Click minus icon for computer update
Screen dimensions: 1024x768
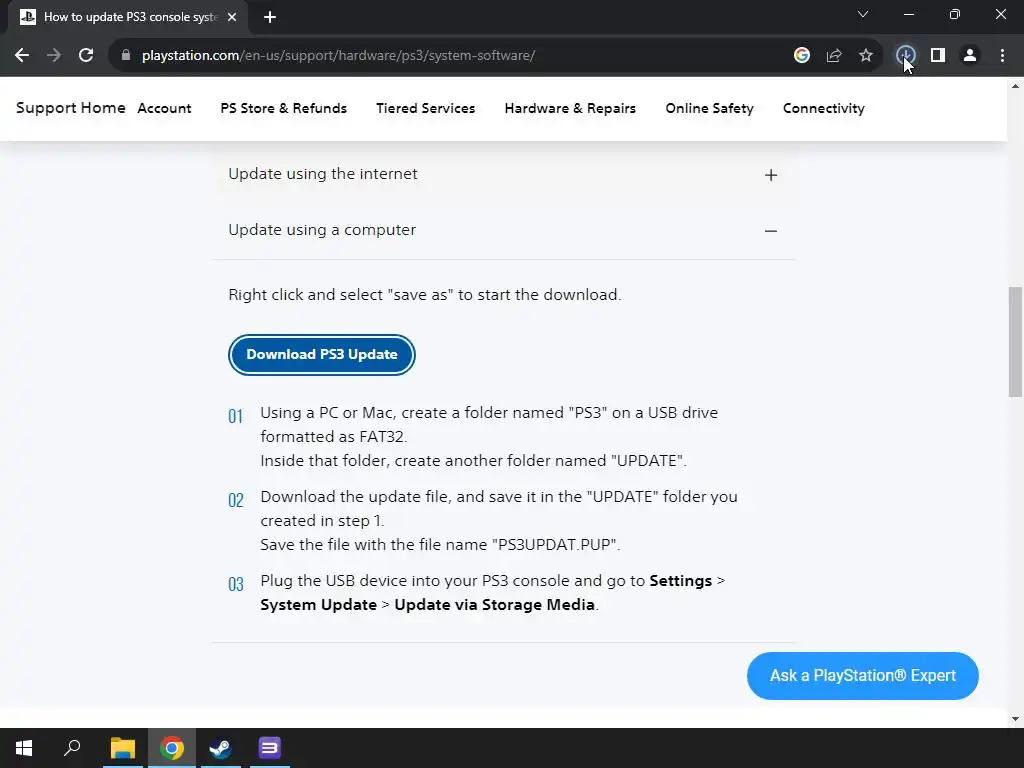click(771, 231)
